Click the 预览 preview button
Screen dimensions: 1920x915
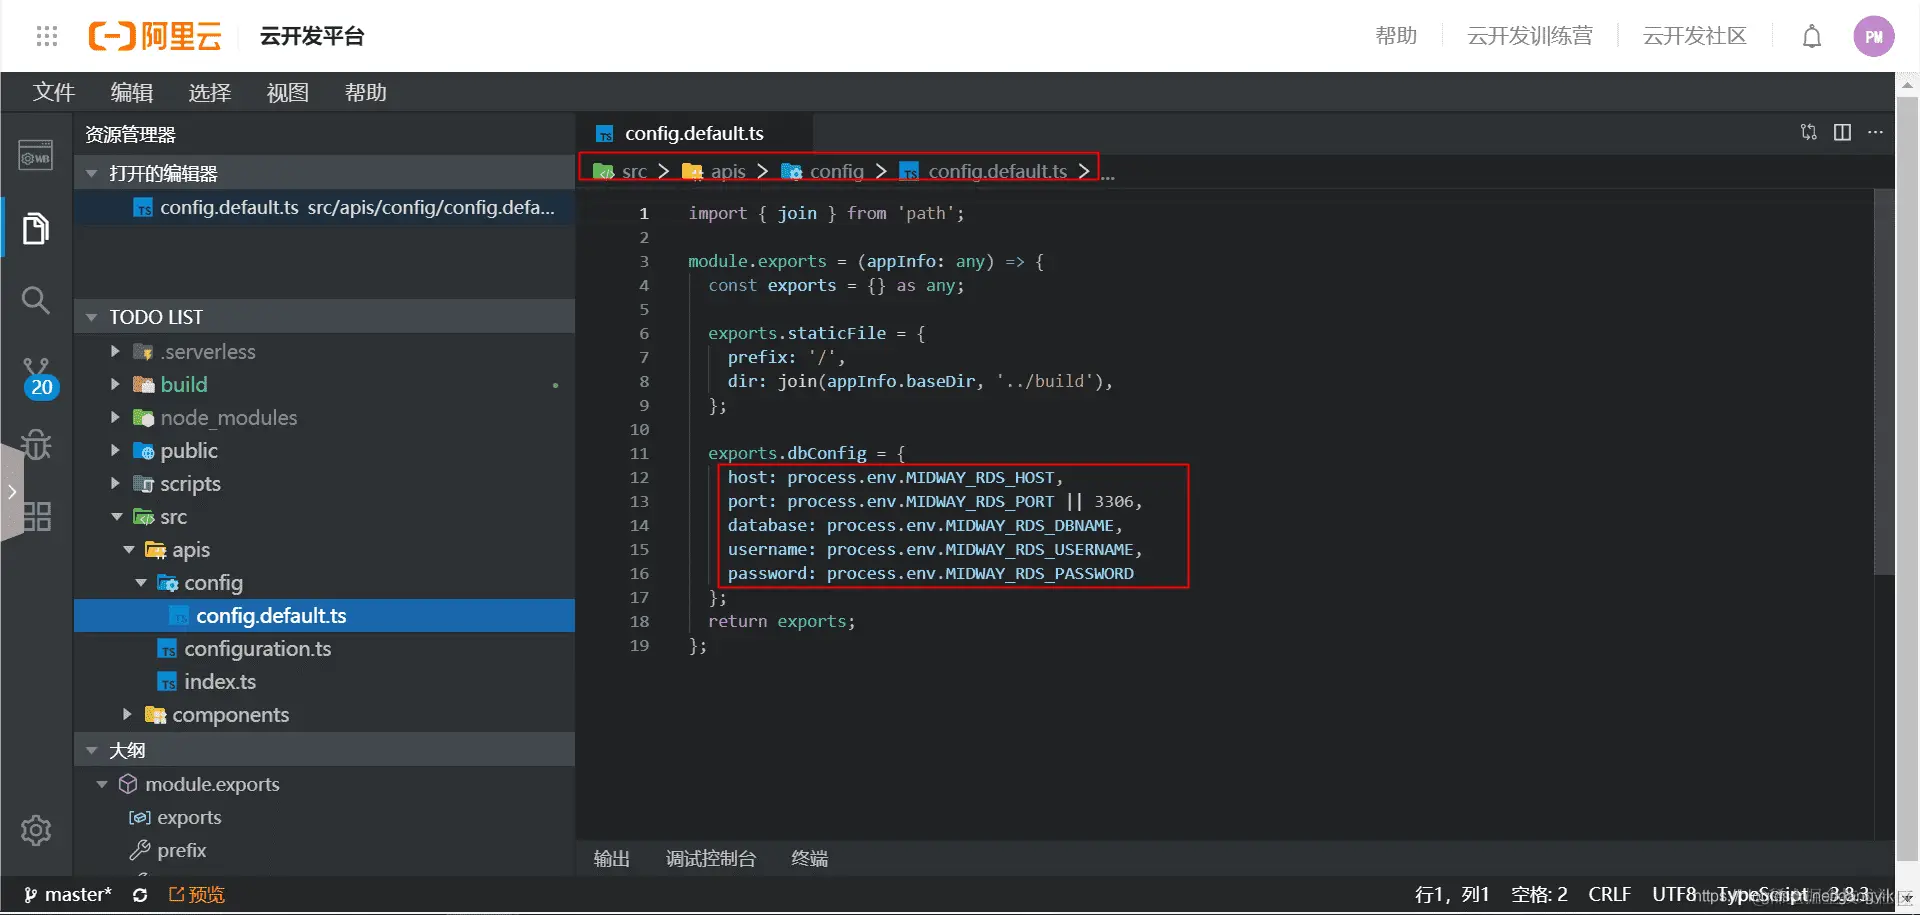tap(197, 895)
